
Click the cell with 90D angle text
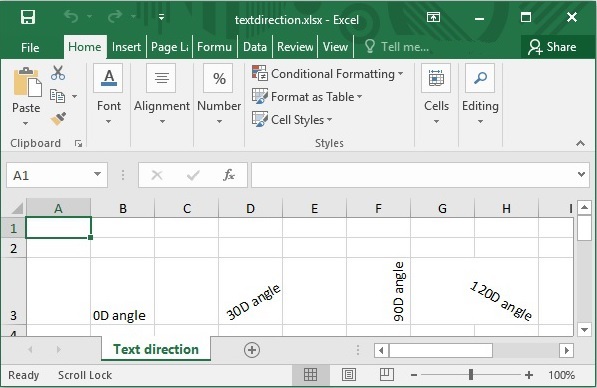[x=378, y=291]
